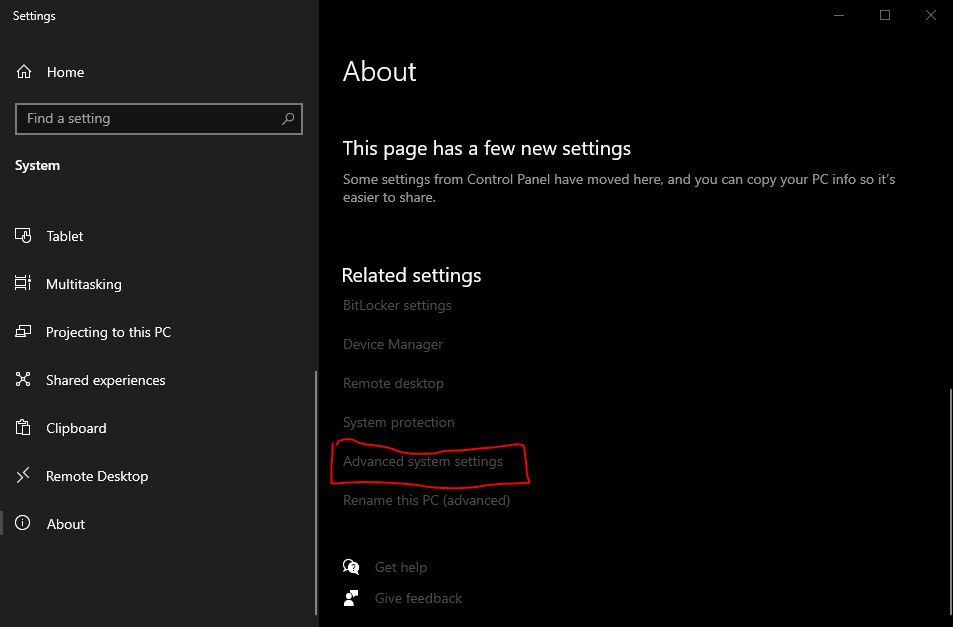Click Remote desktop under Related settings
The height and width of the screenshot is (627, 953).
pos(393,383)
